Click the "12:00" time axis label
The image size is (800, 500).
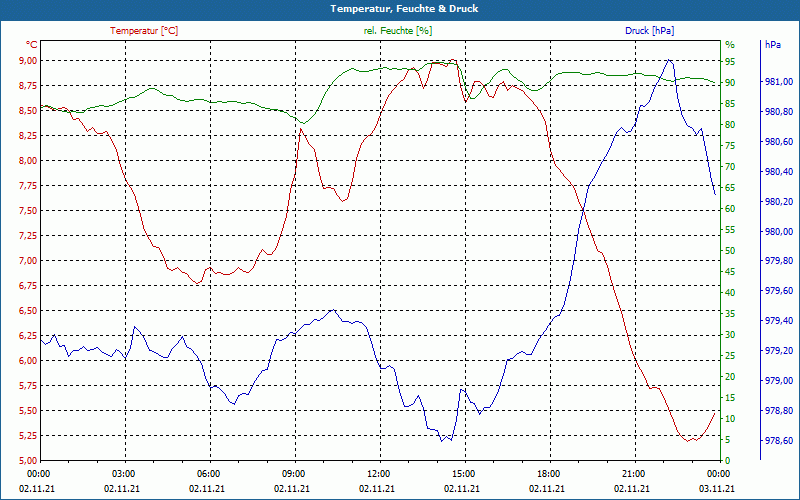tap(378, 474)
